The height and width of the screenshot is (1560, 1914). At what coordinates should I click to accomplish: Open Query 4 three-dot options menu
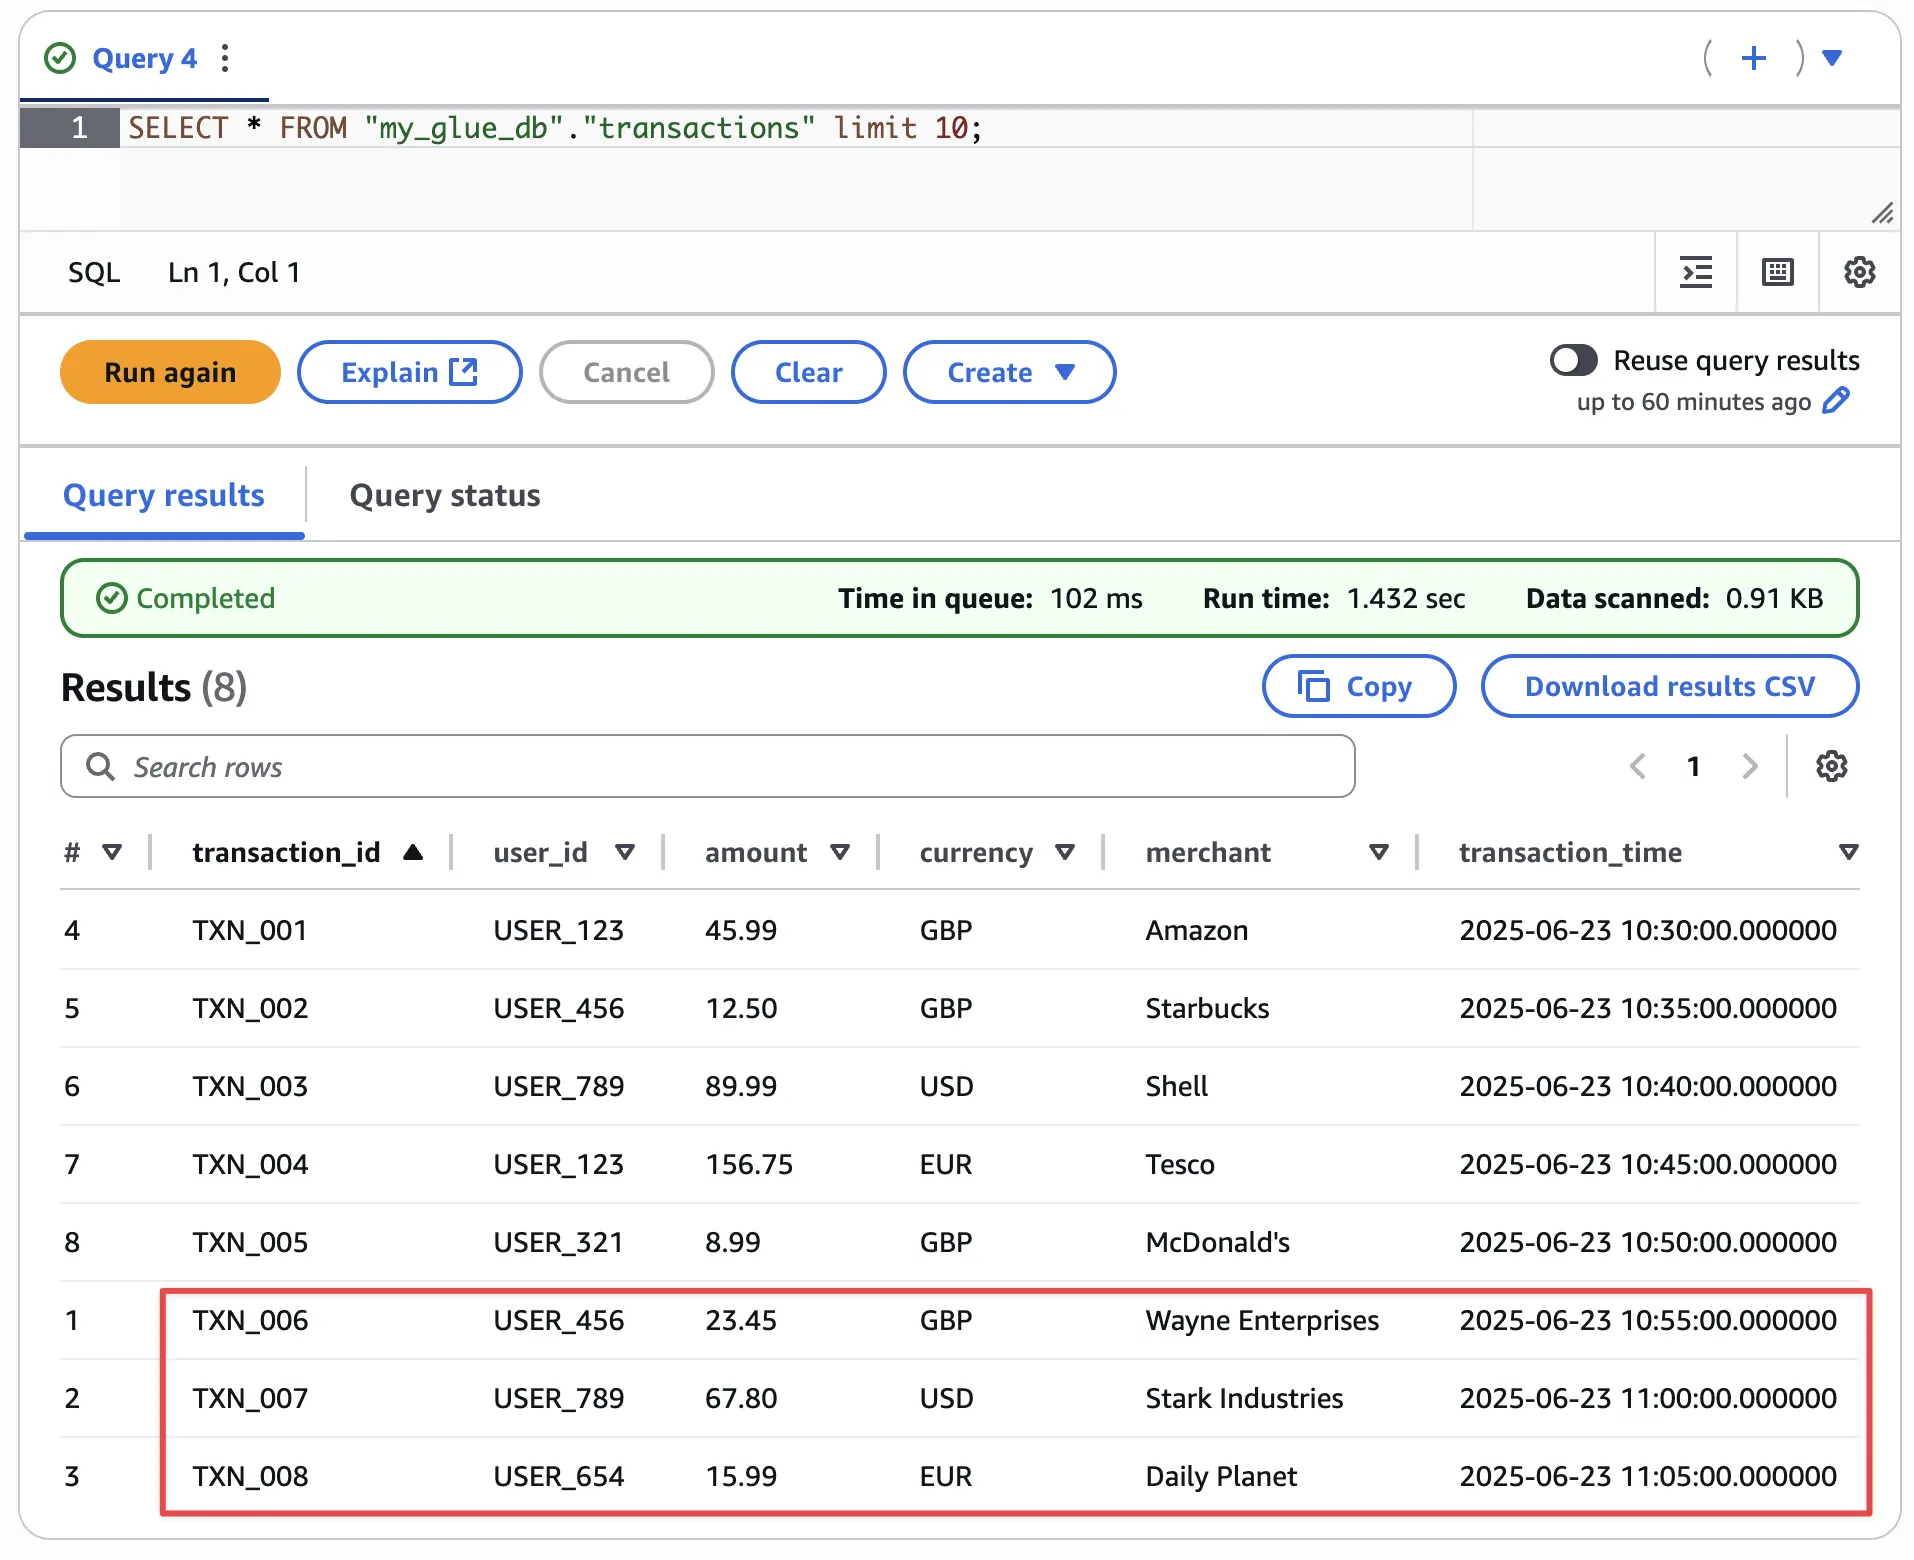225,58
